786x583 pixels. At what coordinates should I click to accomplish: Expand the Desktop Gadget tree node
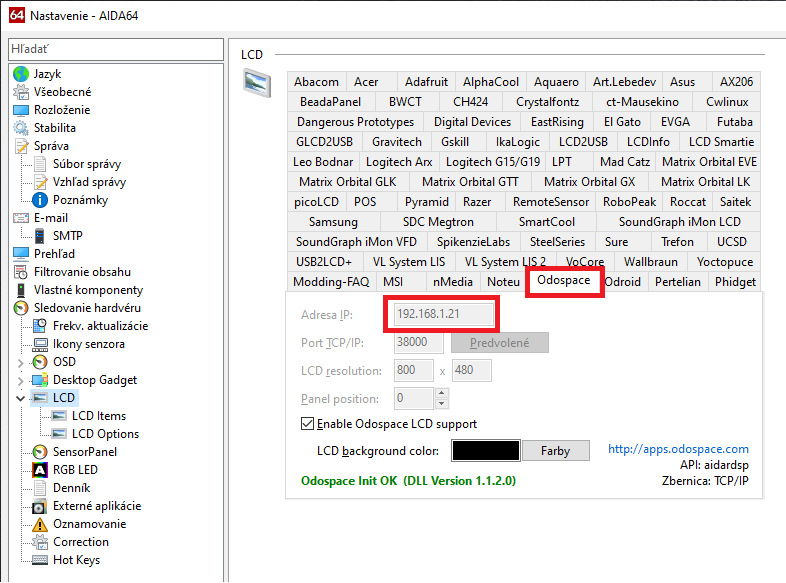tap(21, 380)
